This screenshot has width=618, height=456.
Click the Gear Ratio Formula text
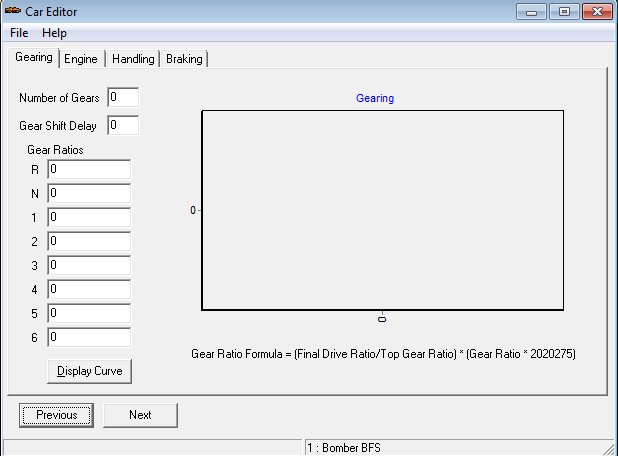coord(383,354)
